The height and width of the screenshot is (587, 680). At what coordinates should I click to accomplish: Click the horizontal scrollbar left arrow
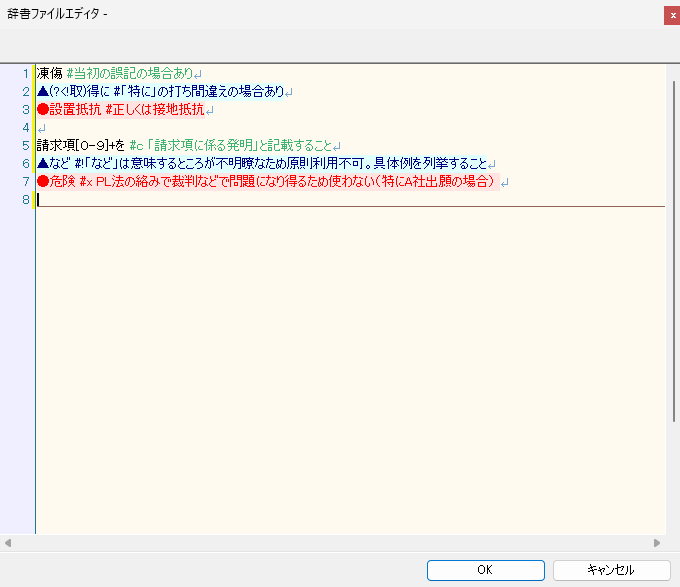(7, 543)
